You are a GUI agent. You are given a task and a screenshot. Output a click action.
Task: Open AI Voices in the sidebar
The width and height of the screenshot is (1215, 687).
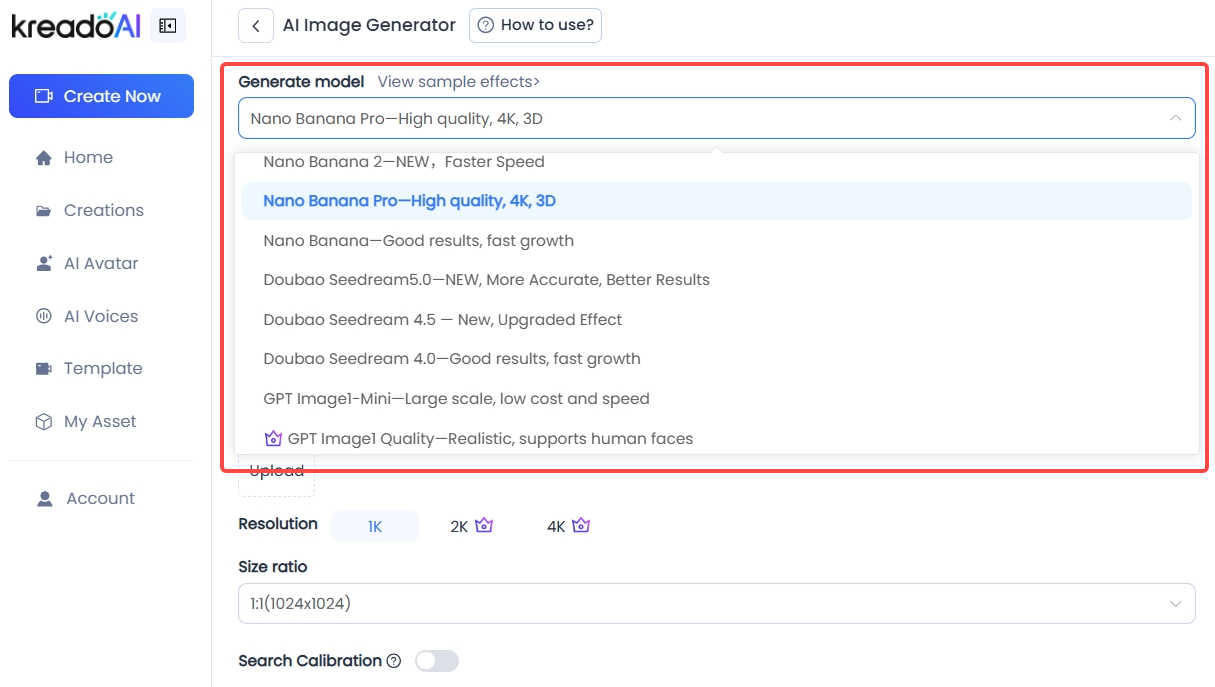click(100, 317)
